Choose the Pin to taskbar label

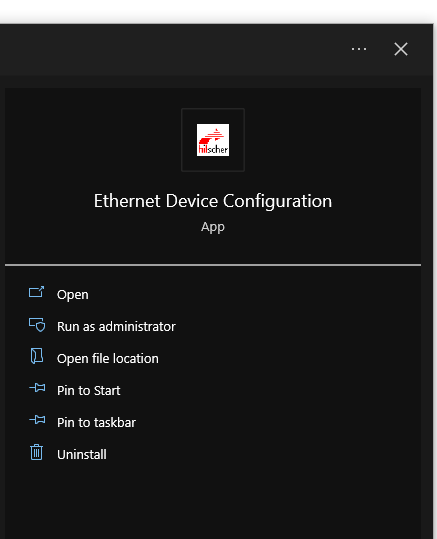click(x=97, y=422)
